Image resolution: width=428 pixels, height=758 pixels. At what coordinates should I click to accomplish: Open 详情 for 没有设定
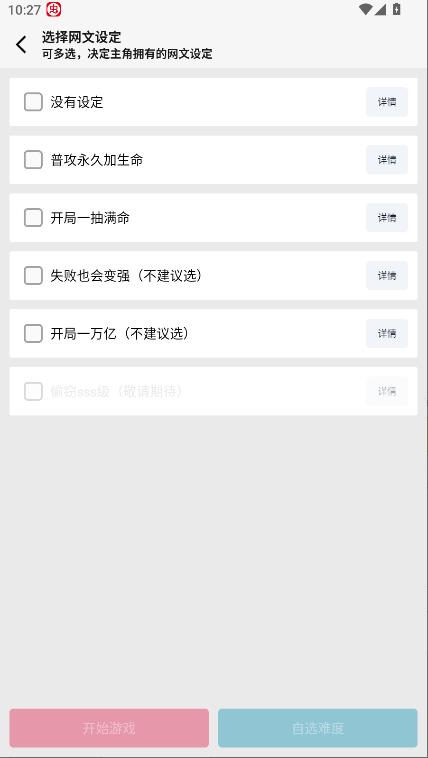(x=387, y=102)
